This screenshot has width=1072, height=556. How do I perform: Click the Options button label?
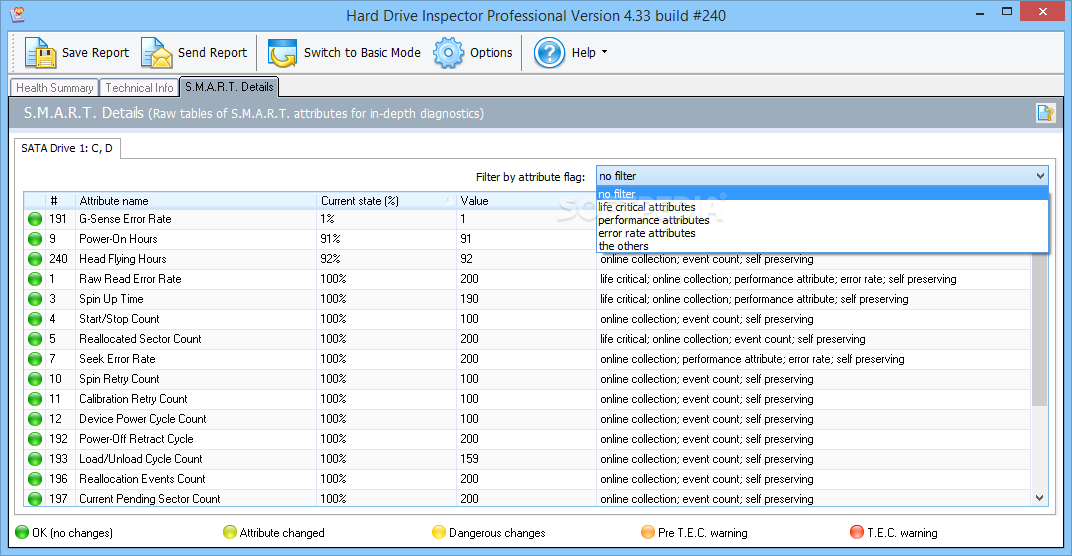[x=491, y=53]
